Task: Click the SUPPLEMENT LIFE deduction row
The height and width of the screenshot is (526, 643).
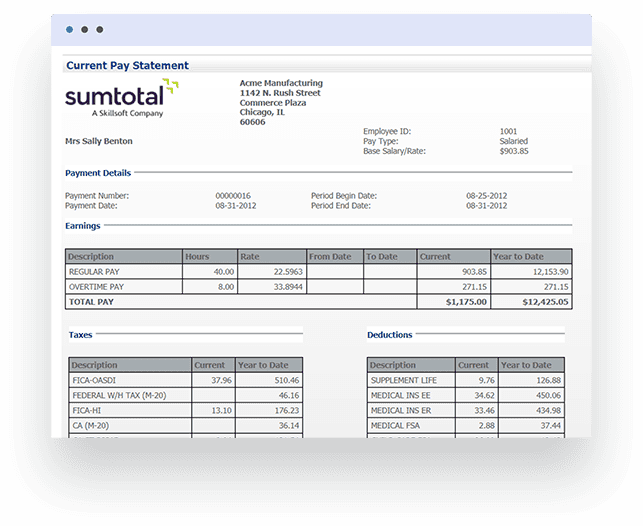Action: coord(466,380)
